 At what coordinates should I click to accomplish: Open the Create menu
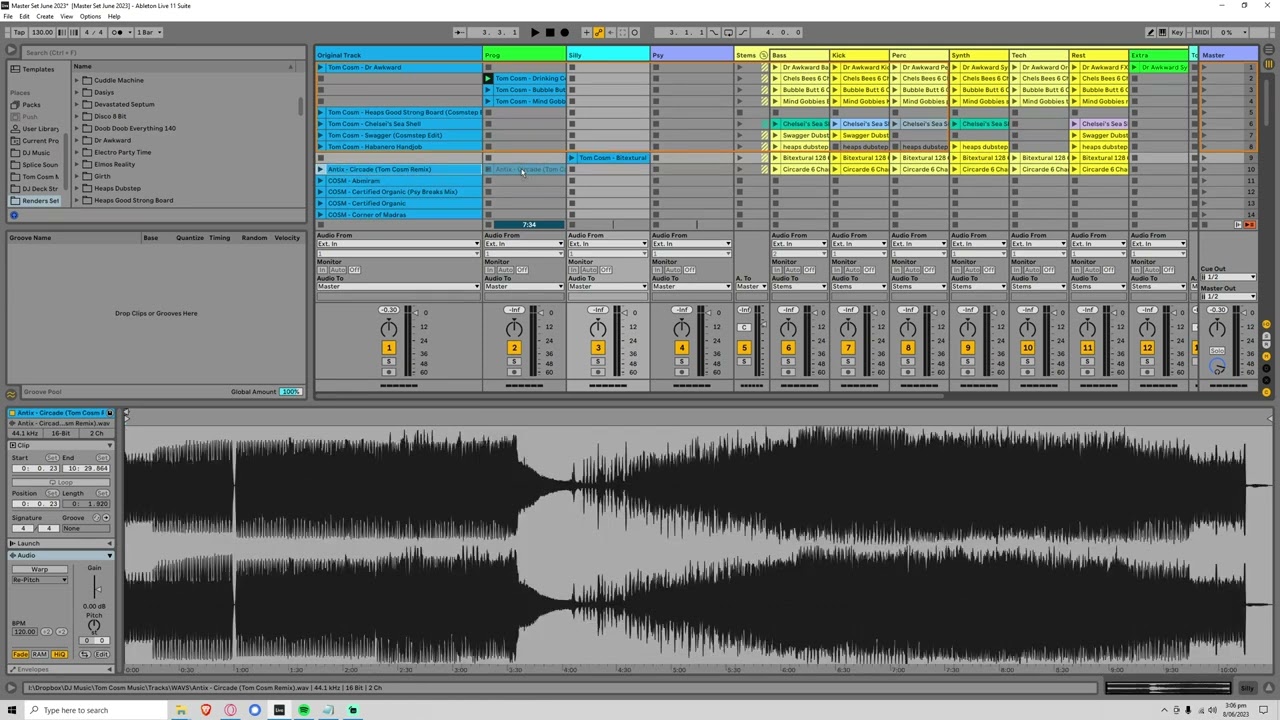click(45, 16)
